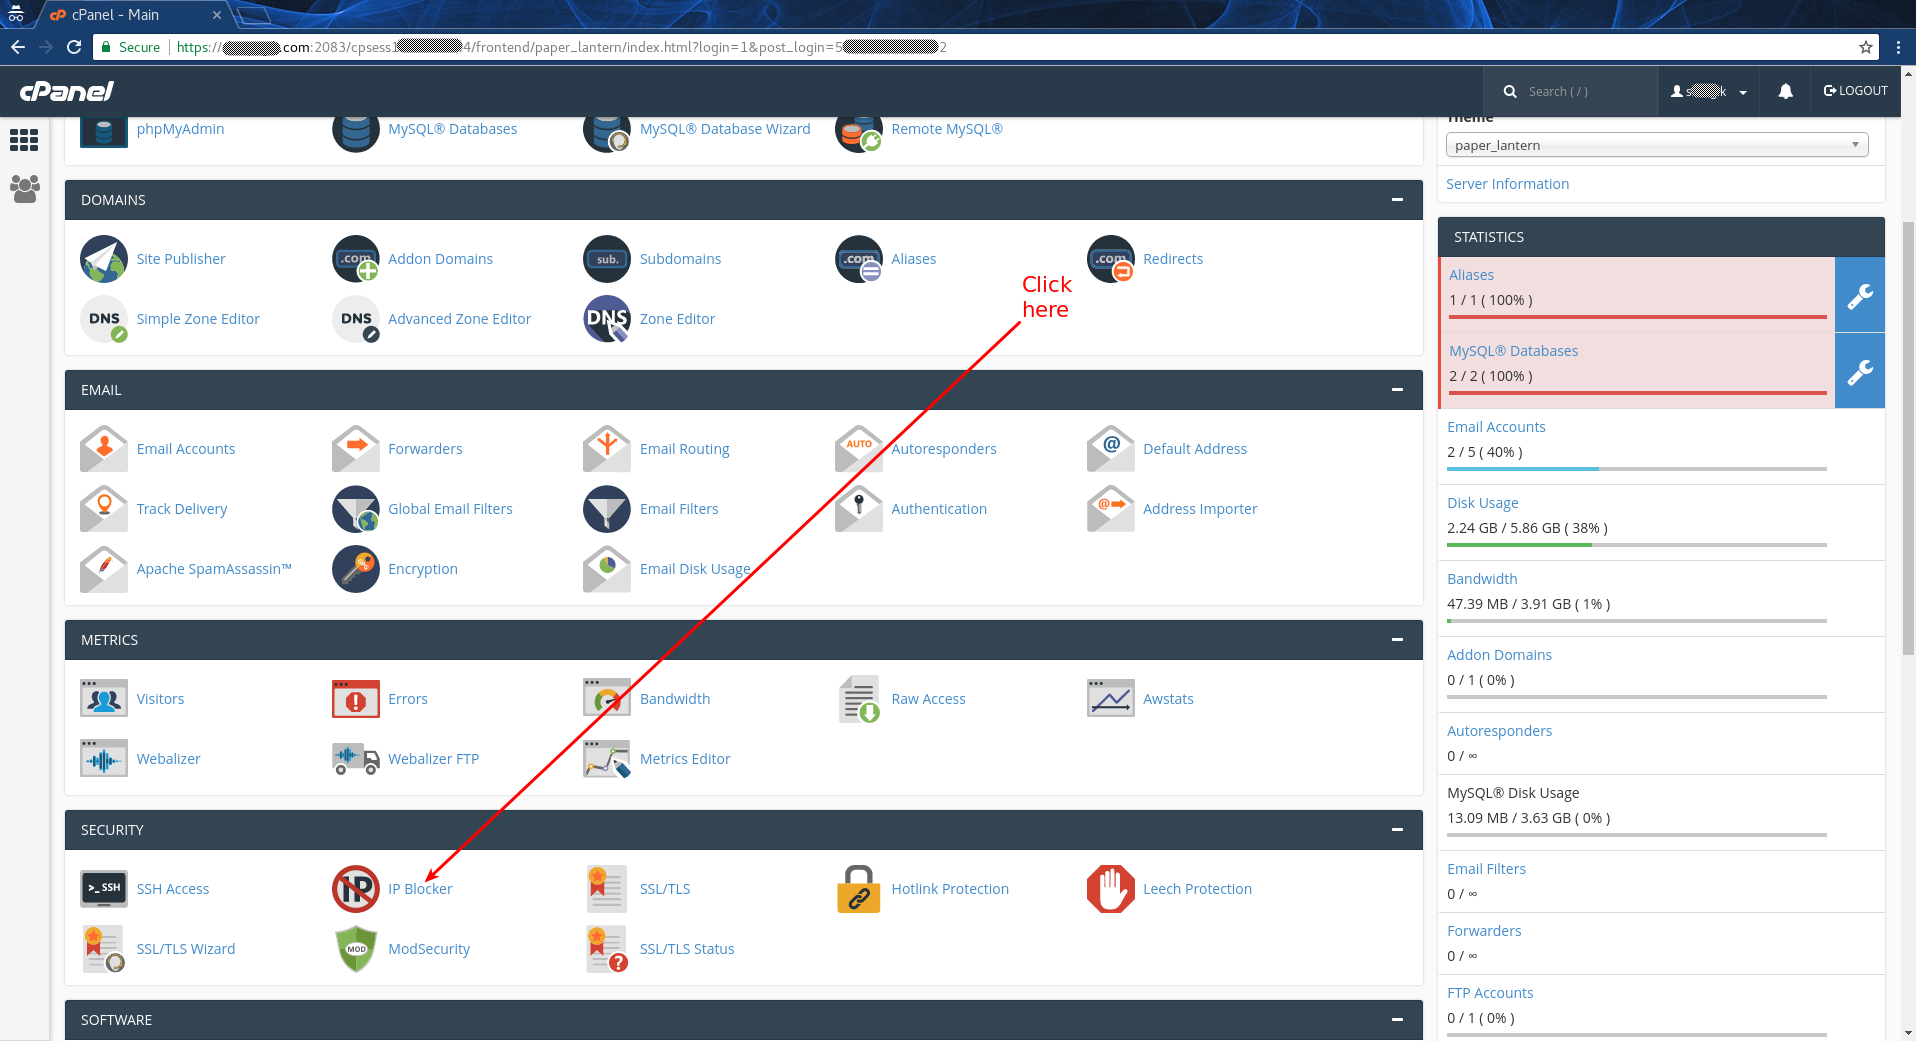This screenshot has width=1916, height=1041.
Task: Click the LOGOUT button
Action: 1856,91
